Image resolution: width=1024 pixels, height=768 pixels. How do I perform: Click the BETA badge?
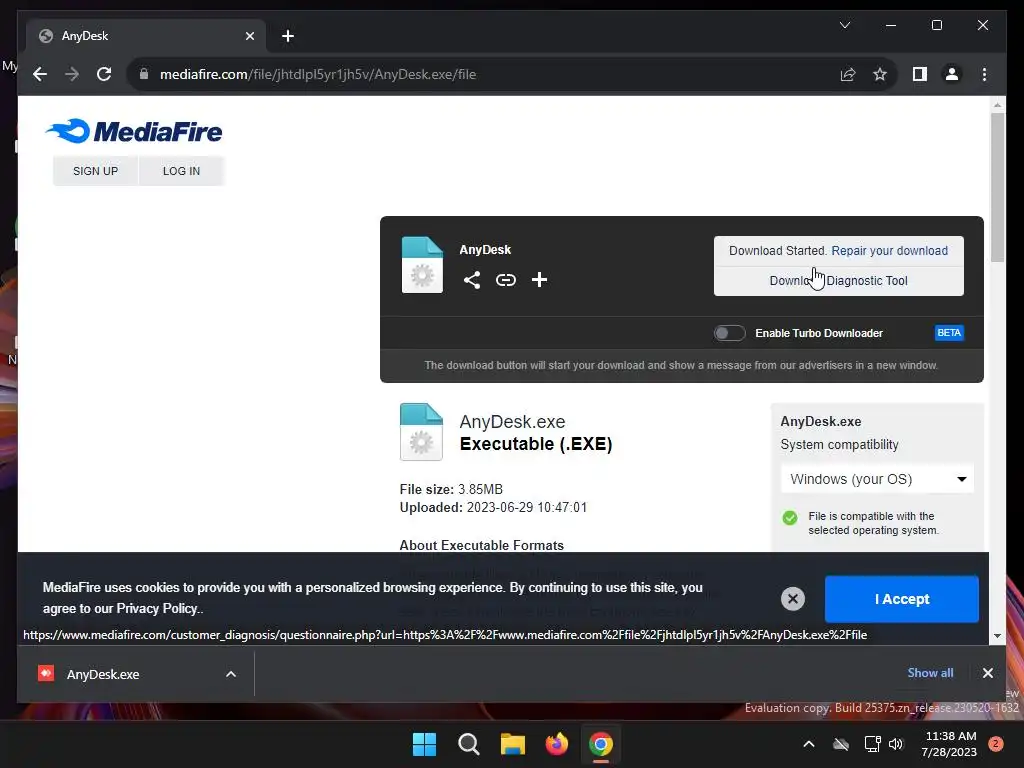[x=949, y=333]
